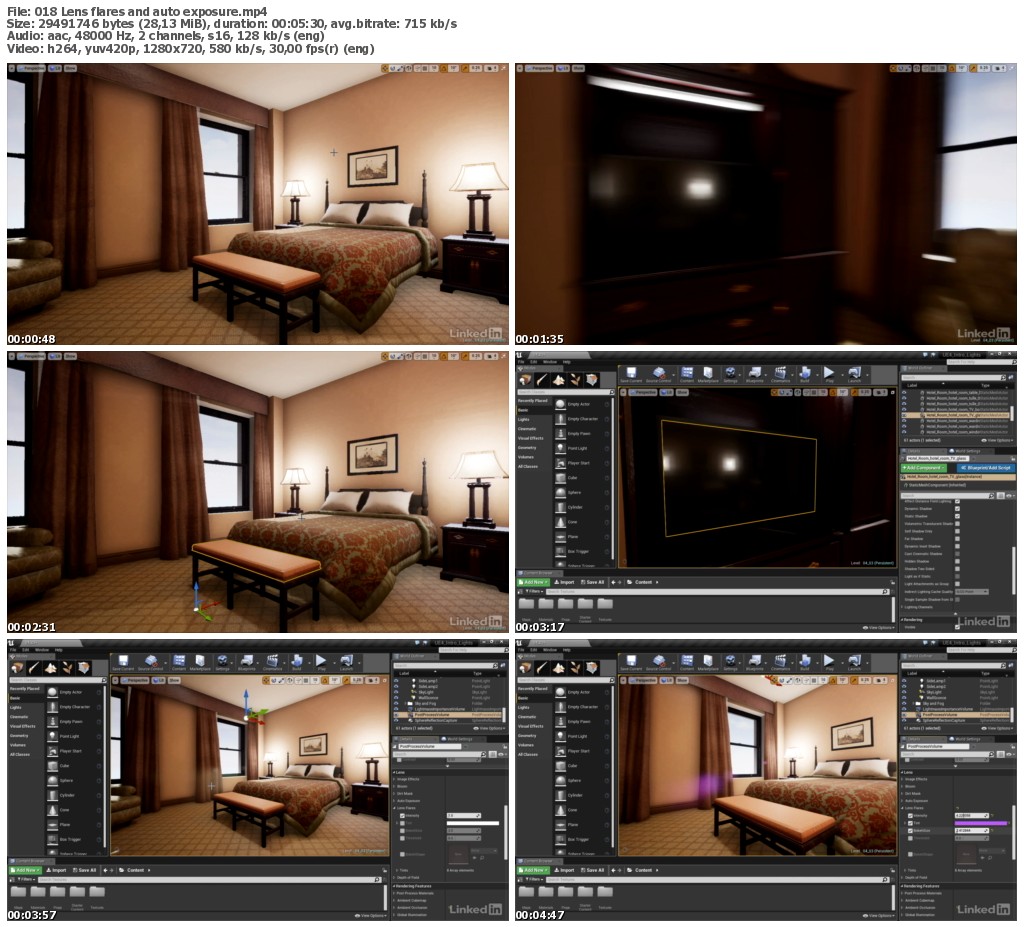The height and width of the screenshot is (927, 1024).
Task: Toggle Tint checkbox in 00:04:47 frame
Action: [910, 823]
